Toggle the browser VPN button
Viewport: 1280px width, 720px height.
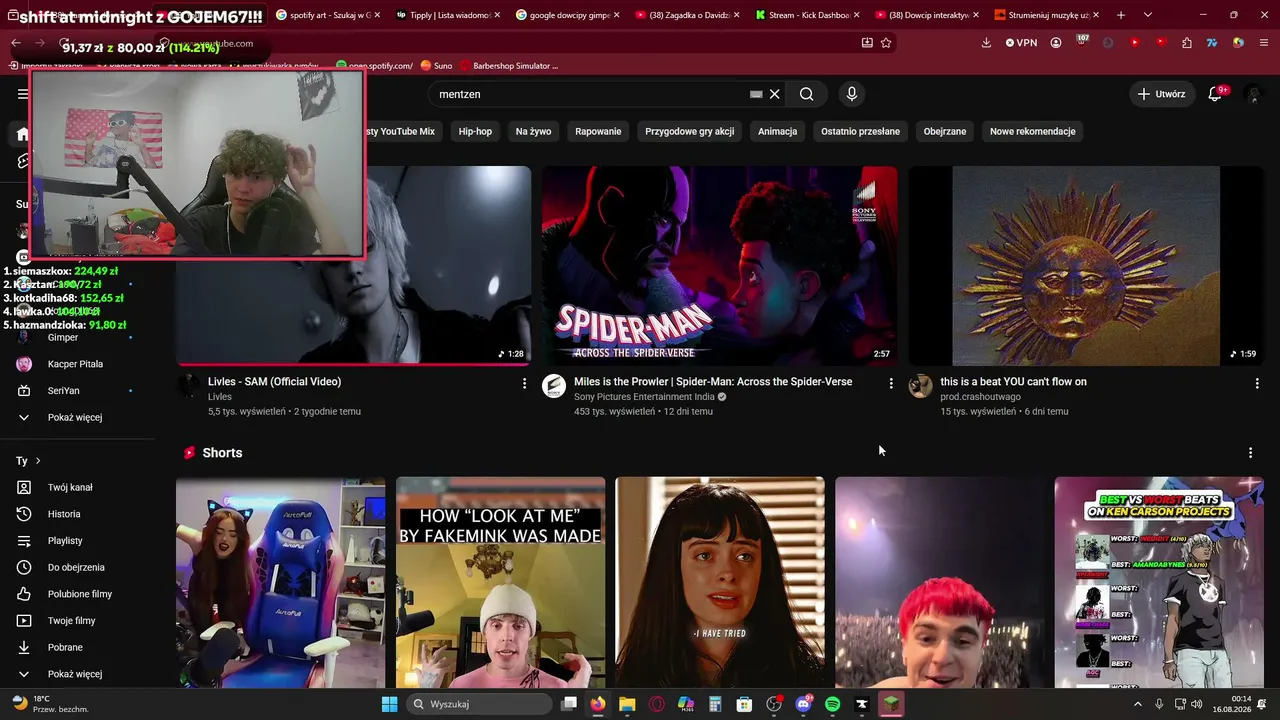pyautogui.click(x=1021, y=43)
